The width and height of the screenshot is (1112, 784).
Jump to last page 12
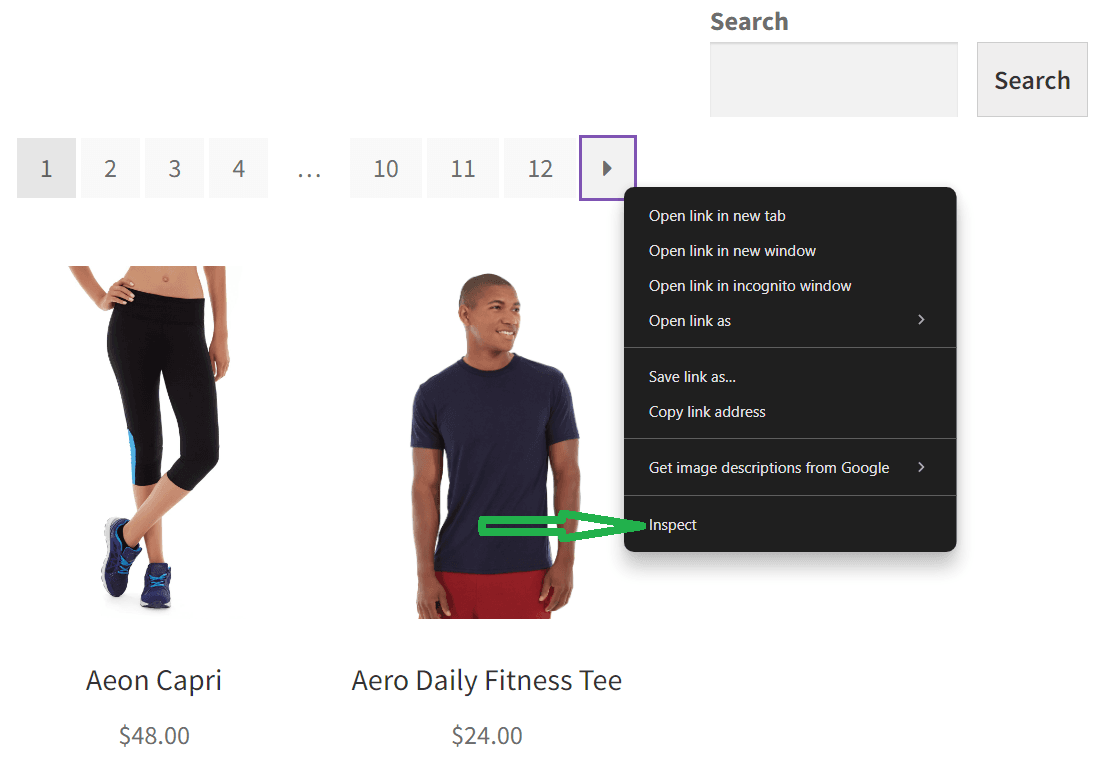pyautogui.click(x=540, y=168)
